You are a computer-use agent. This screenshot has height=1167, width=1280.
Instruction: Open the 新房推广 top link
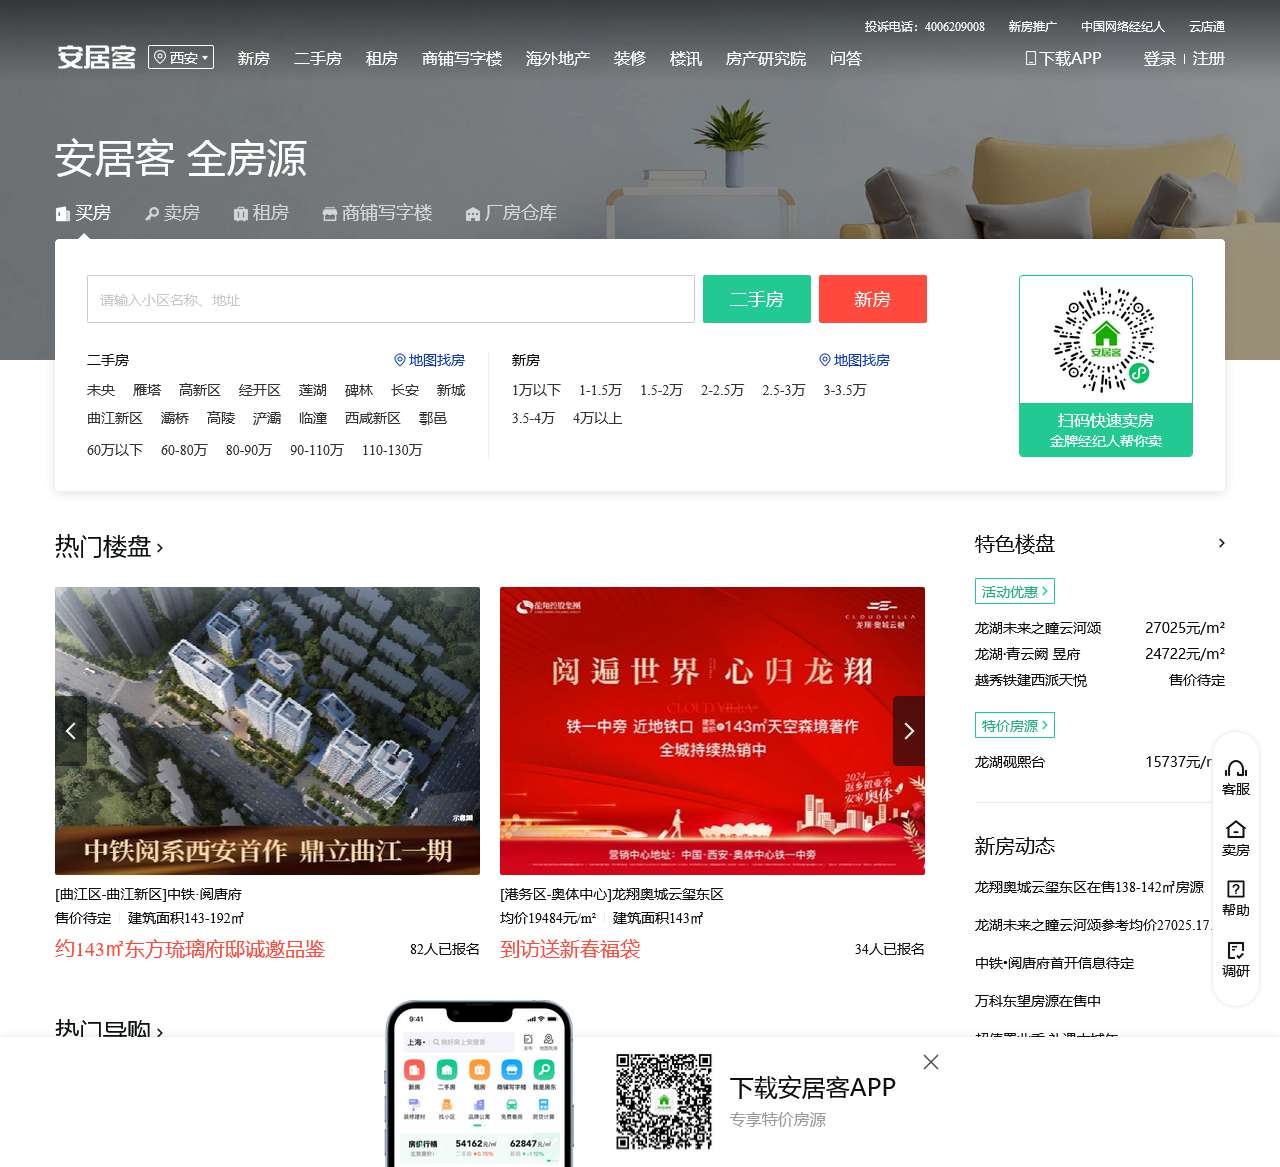click(1032, 27)
